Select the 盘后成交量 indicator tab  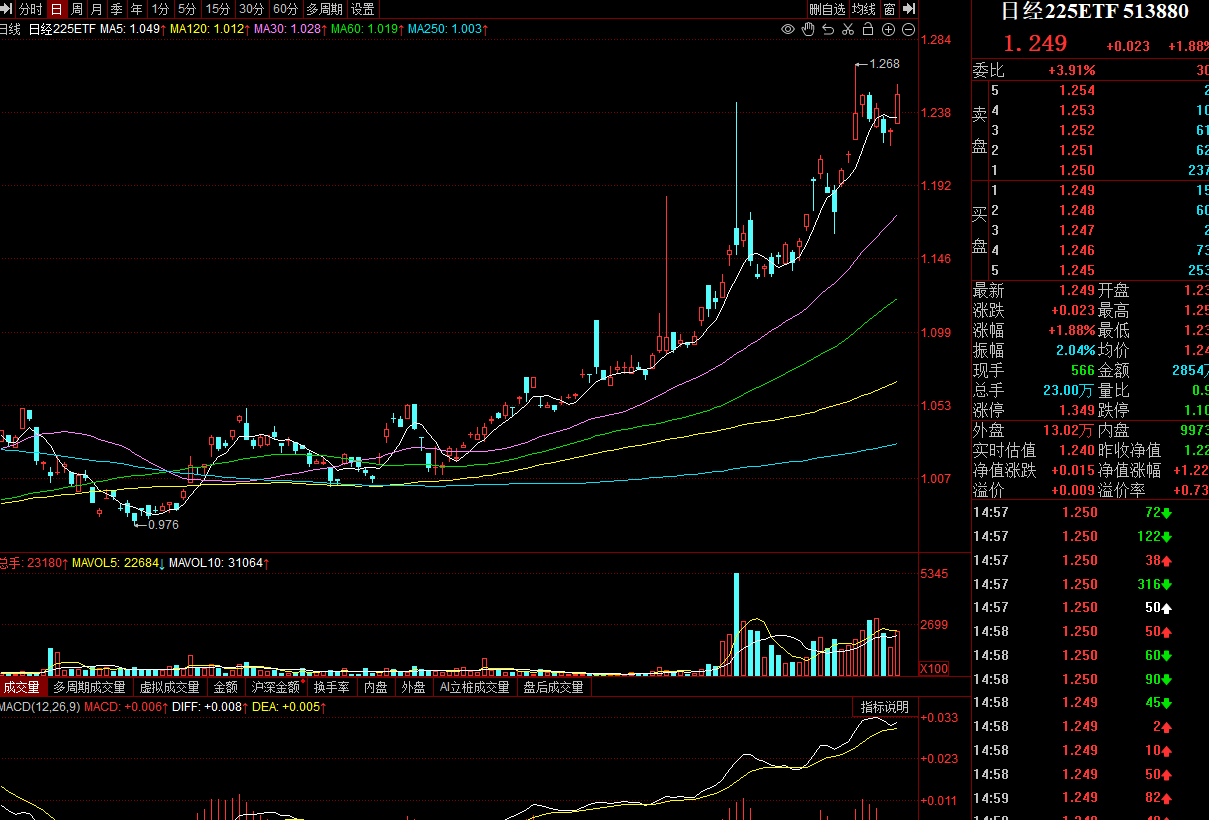pos(554,687)
